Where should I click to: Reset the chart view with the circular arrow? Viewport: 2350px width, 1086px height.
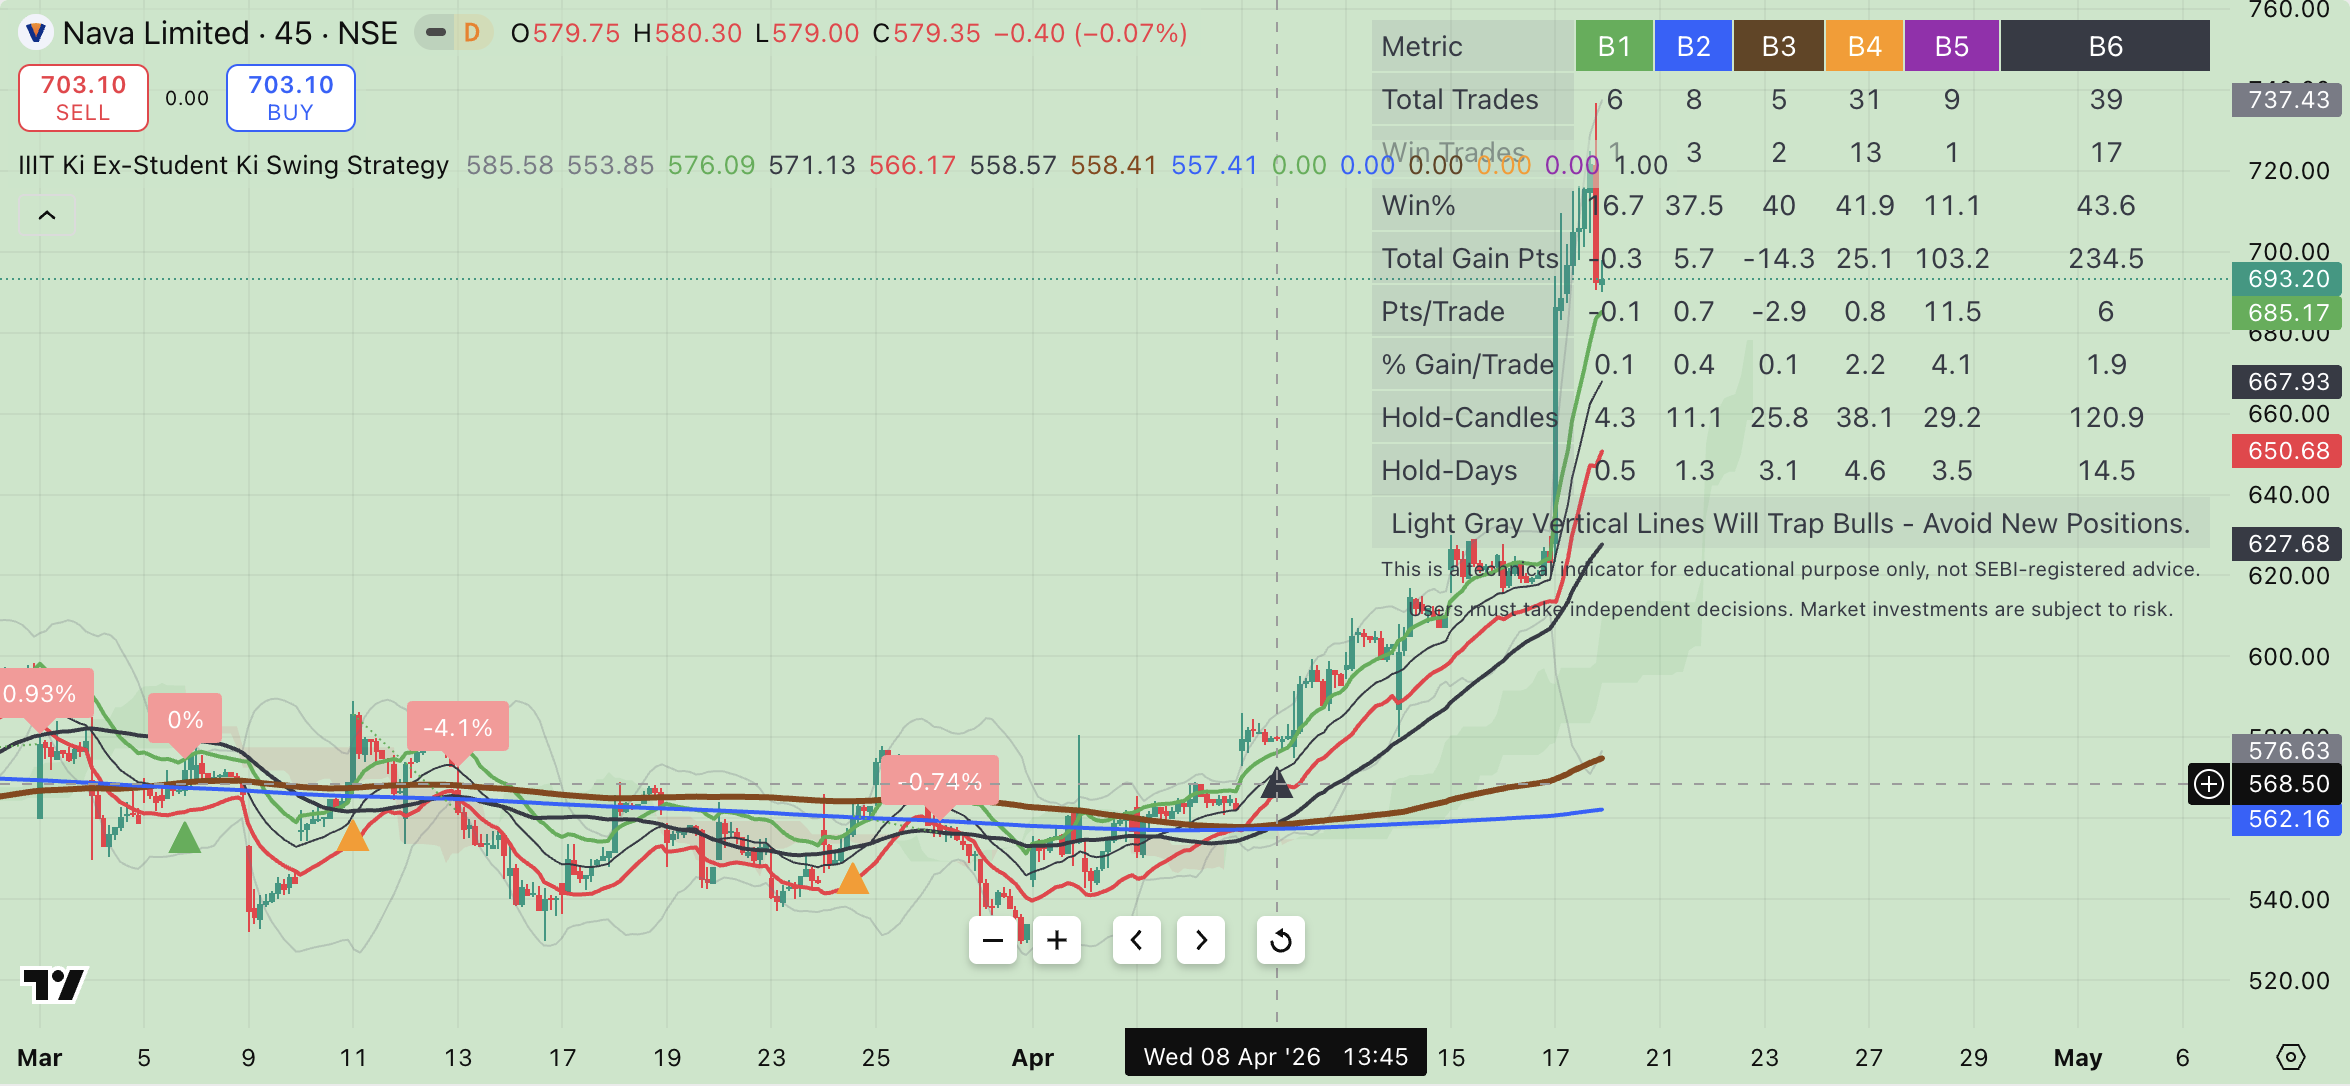[x=1281, y=940]
